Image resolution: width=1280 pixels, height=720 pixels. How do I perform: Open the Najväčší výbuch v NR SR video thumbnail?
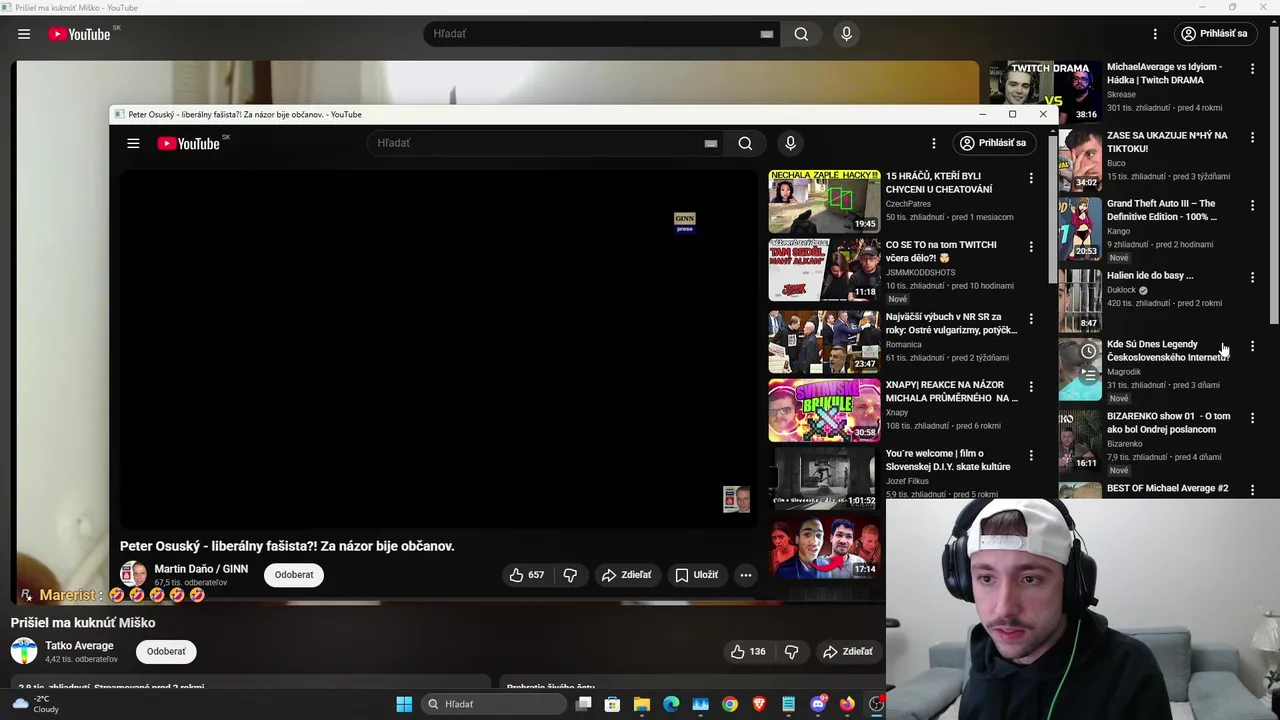[824, 342]
